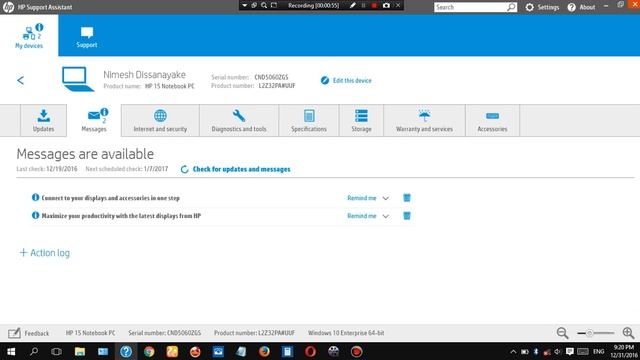This screenshot has width=640, height=360.
Task: Open the Windows Start menu
Action: (11, 351)
